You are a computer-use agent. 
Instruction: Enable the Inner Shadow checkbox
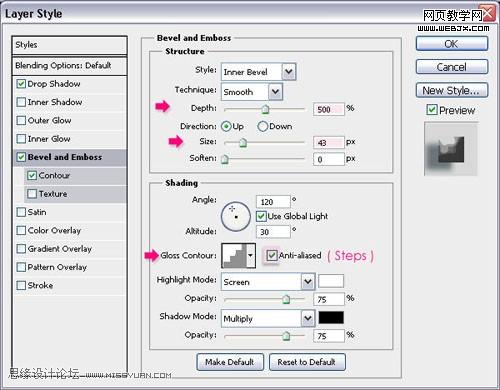click(21, 102)
